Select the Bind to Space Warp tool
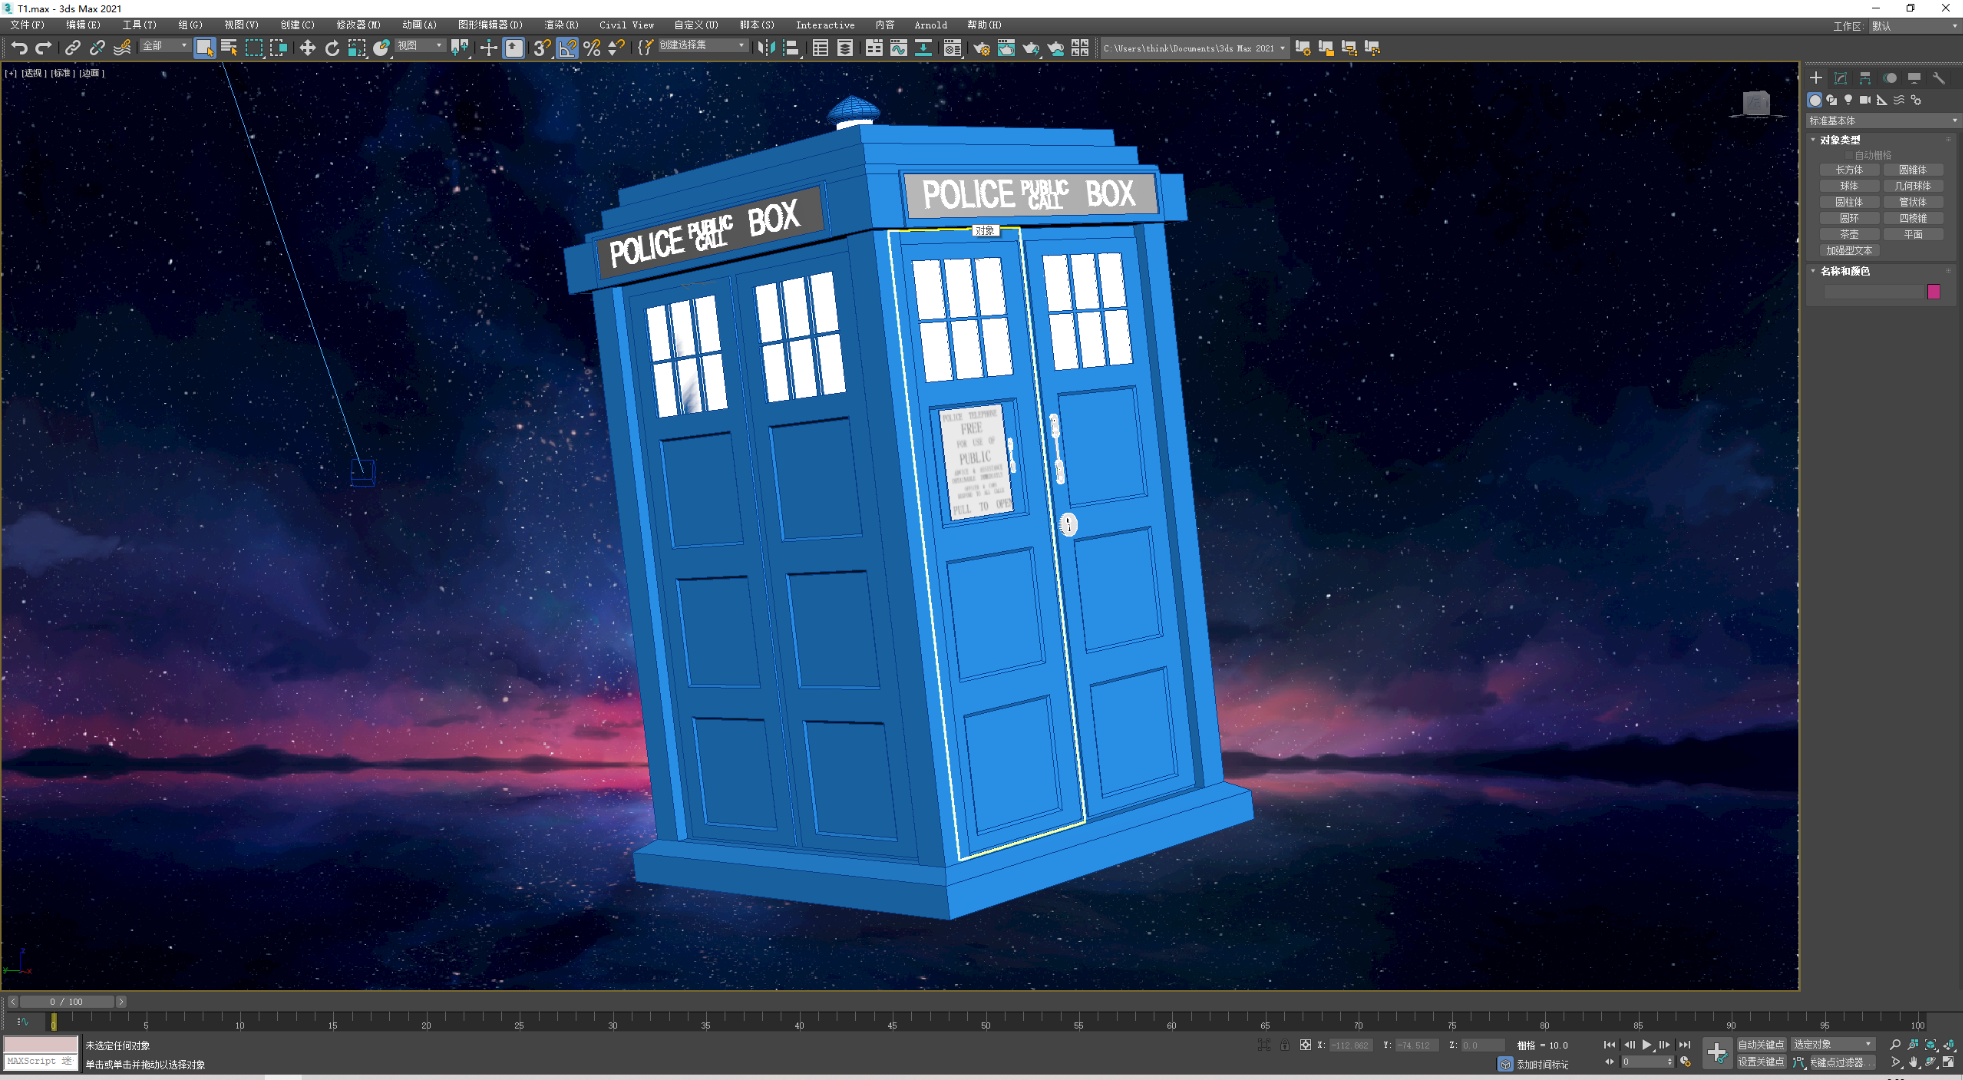1963x1080 pixels. click(x=122, y=47)
